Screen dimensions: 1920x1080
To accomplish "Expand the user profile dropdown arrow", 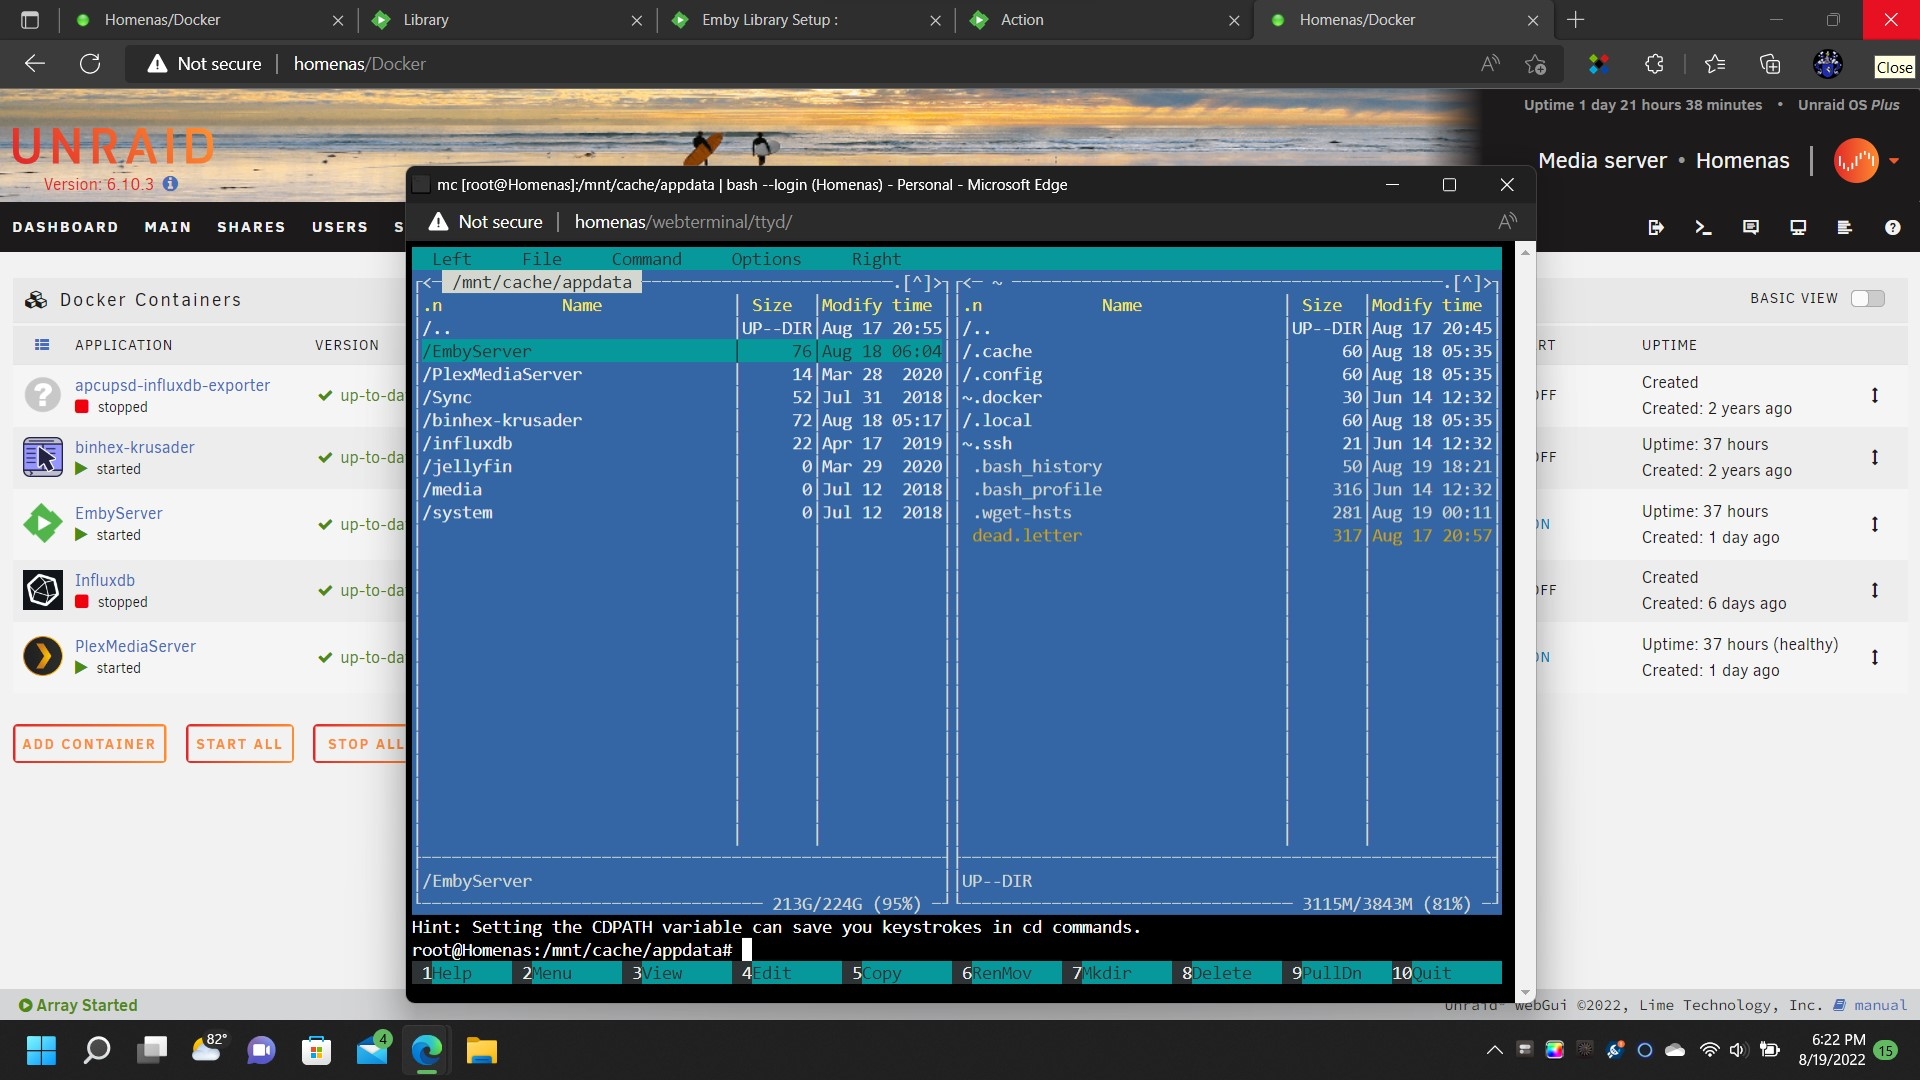I will point(1894,161).
